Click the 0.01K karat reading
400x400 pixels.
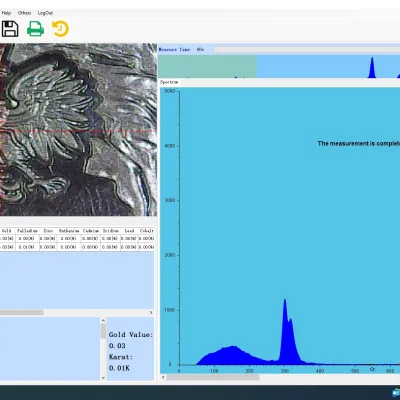click(119, 368)
